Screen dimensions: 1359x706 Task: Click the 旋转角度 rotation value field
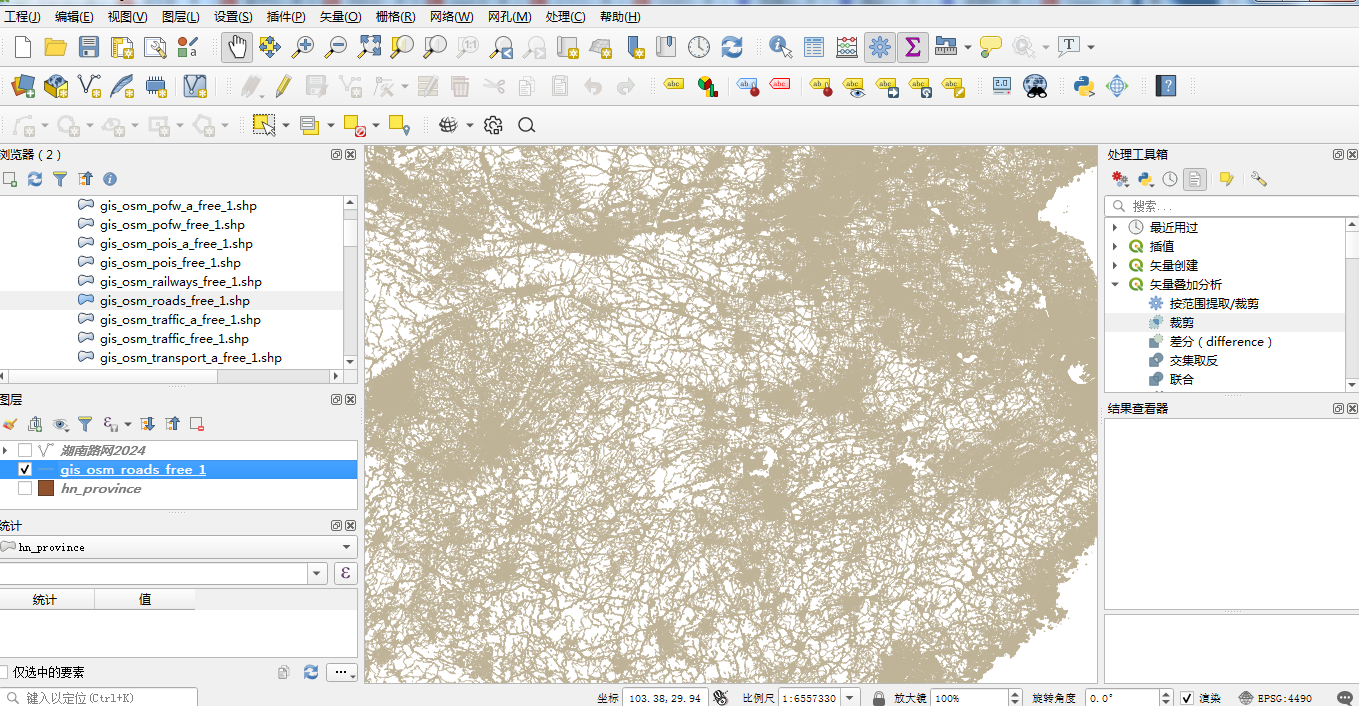pyautogui.click(x=1123, y=698)
